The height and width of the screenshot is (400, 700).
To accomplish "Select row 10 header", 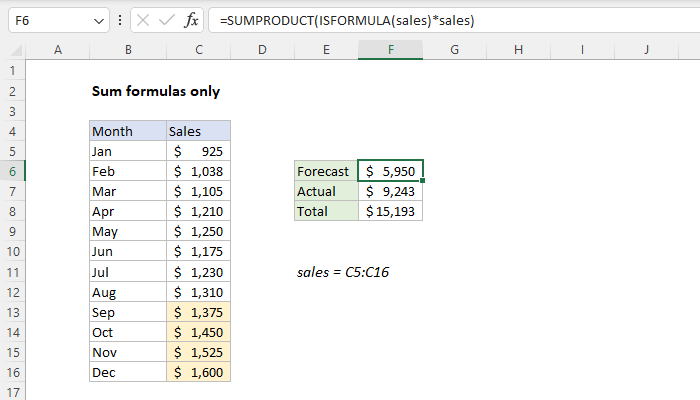I will click(x=12, y=252).
